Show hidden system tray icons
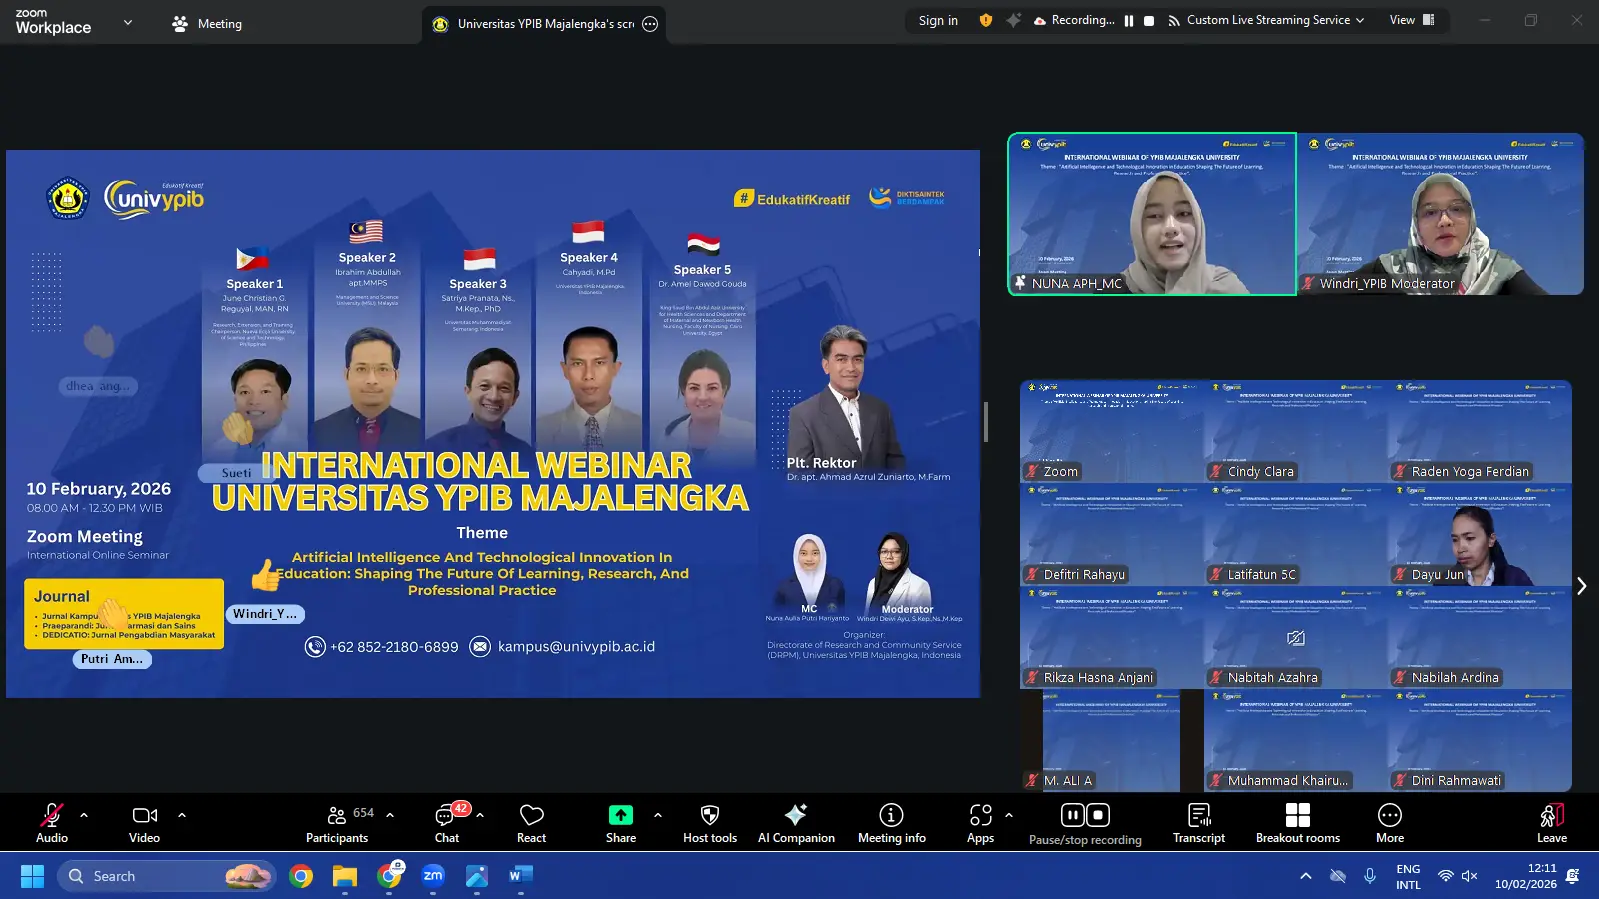The image size is (1599, 899). point(1306,876)
